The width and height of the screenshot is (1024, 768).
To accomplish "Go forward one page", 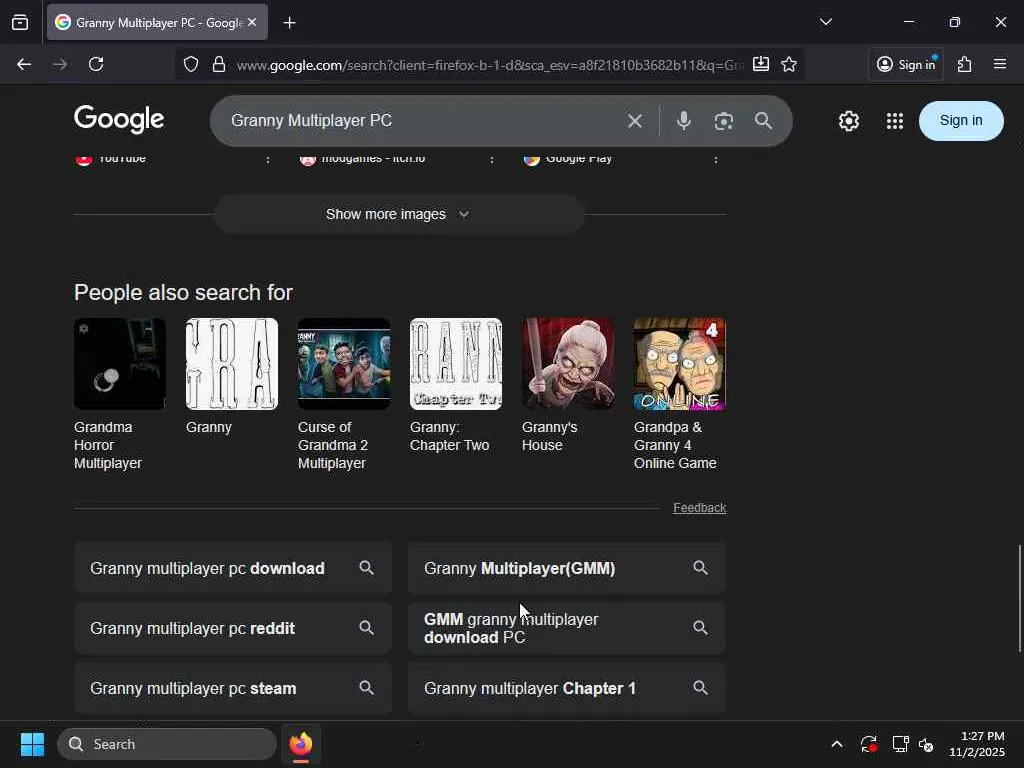I will [x=60, y=64].
